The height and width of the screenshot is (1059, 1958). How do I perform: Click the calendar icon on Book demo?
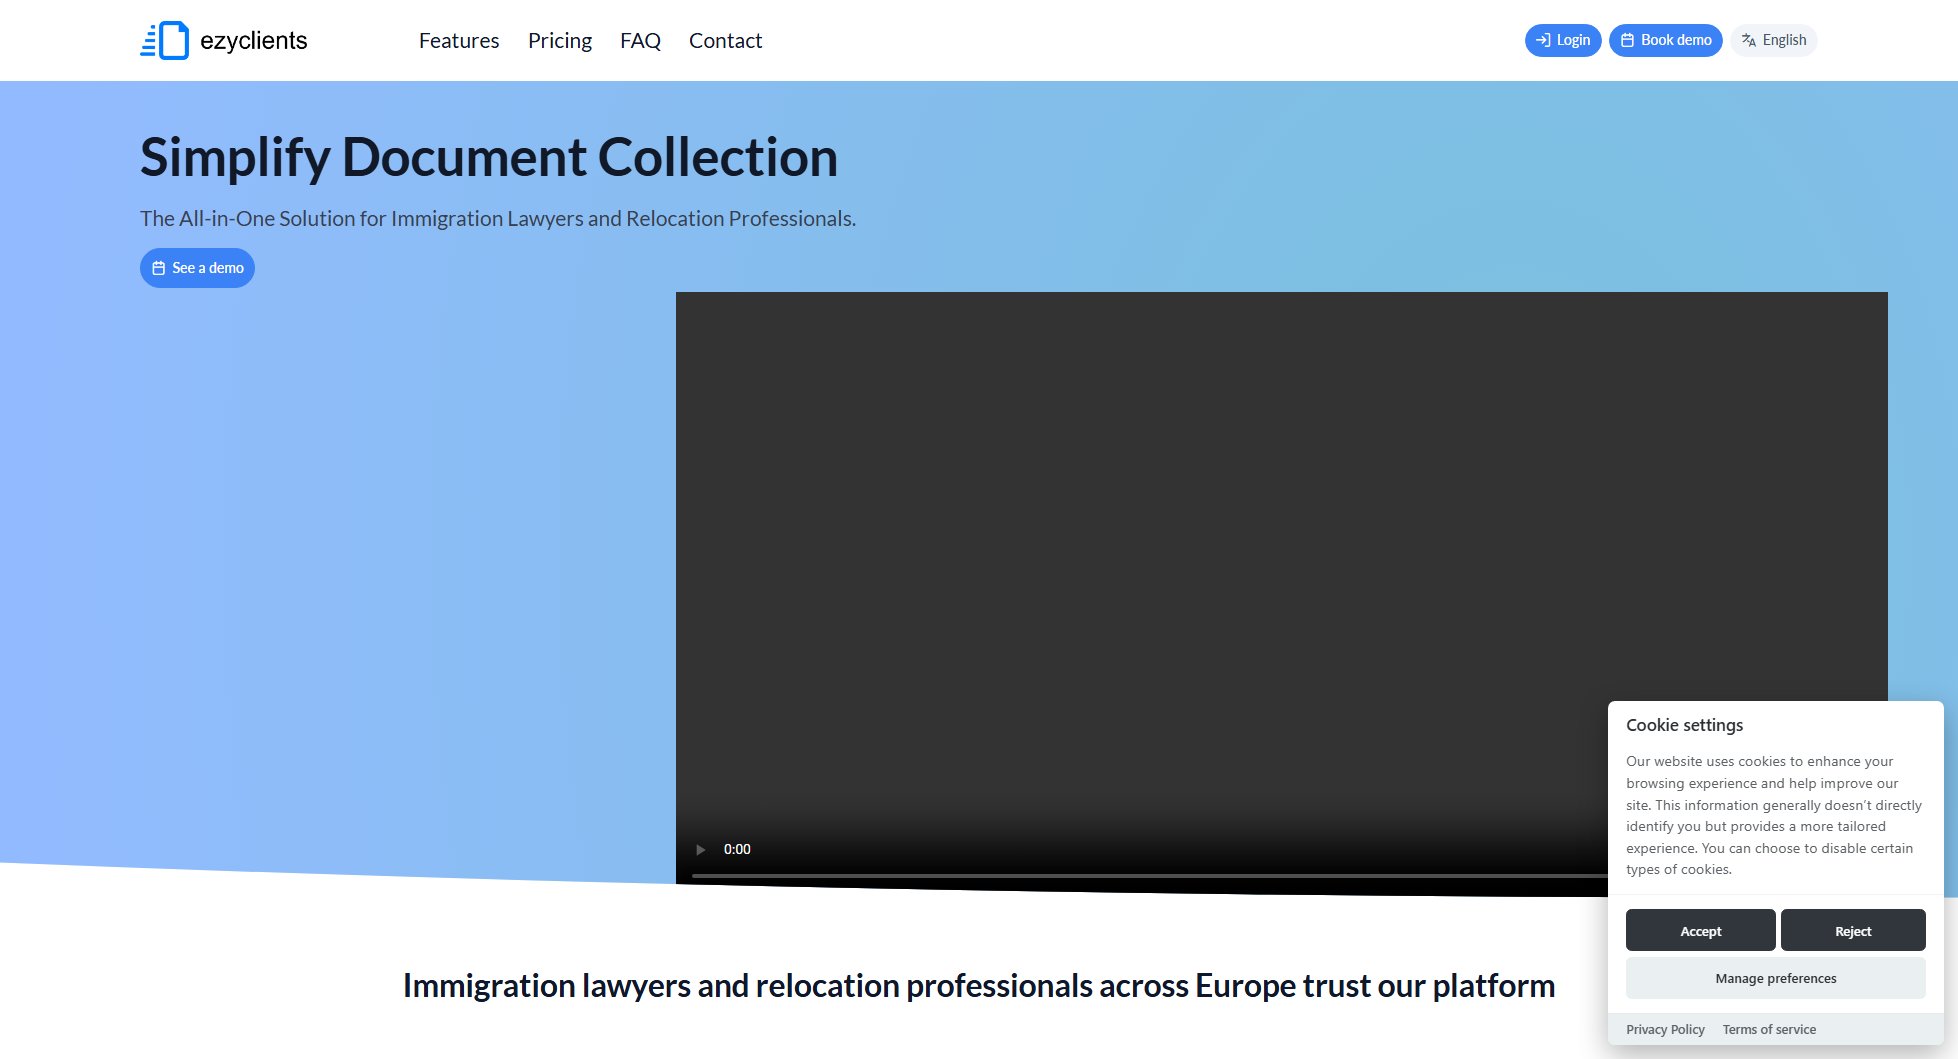point(1629,40)
